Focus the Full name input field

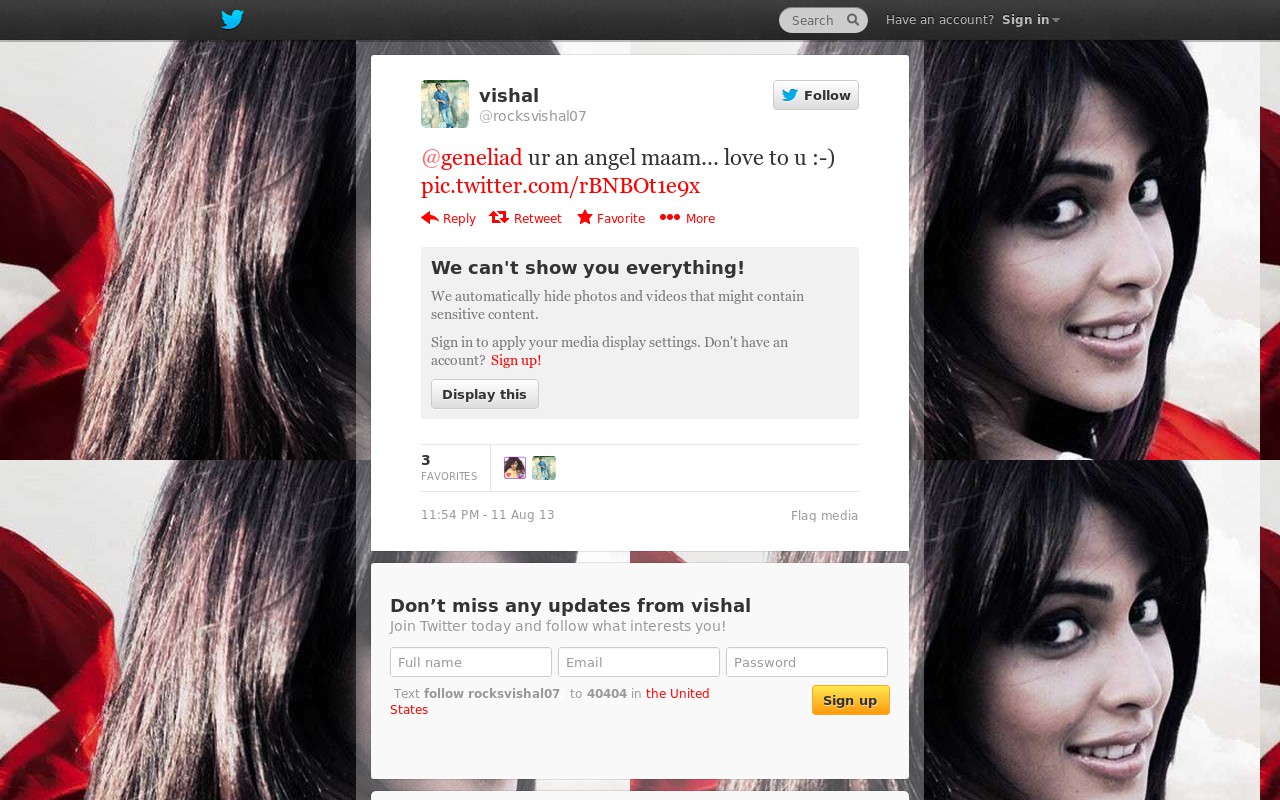(x=471, y=662)
